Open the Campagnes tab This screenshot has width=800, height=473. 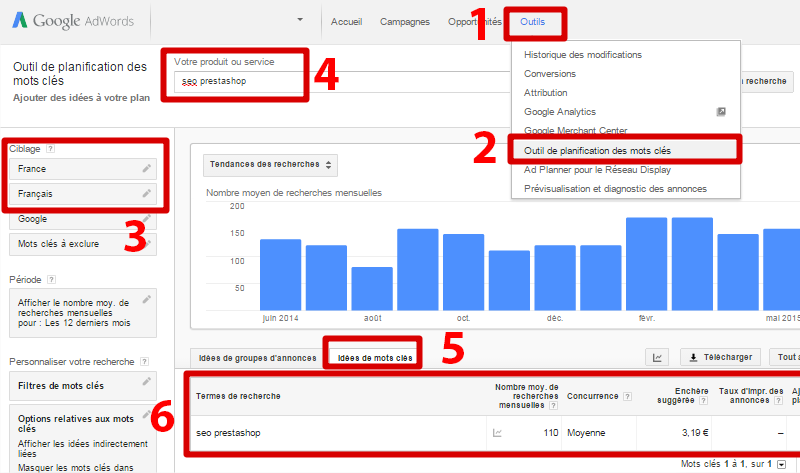(405, 22)
